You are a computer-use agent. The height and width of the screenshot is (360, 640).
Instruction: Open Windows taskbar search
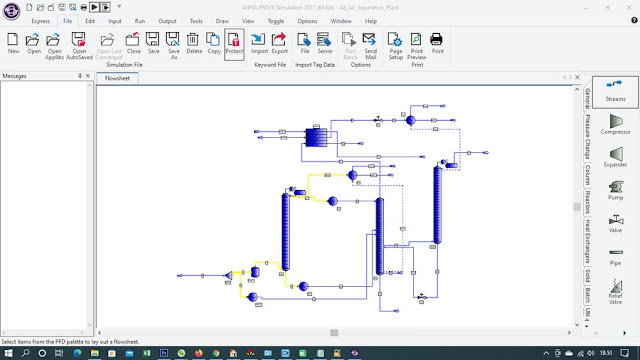pos(25,353)
